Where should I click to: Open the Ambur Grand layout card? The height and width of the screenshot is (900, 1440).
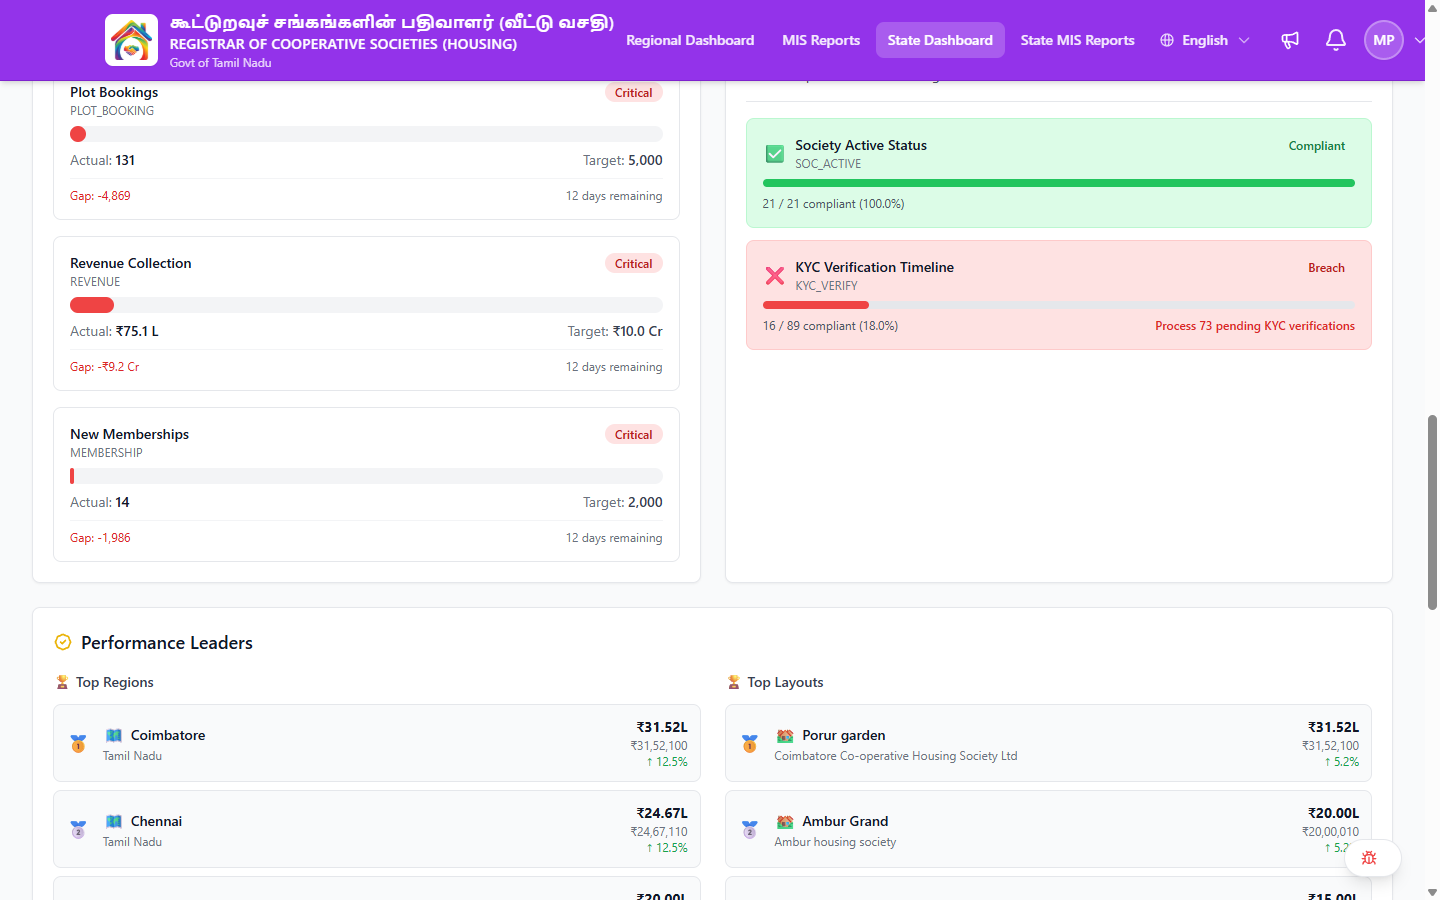coord(1048,829)
